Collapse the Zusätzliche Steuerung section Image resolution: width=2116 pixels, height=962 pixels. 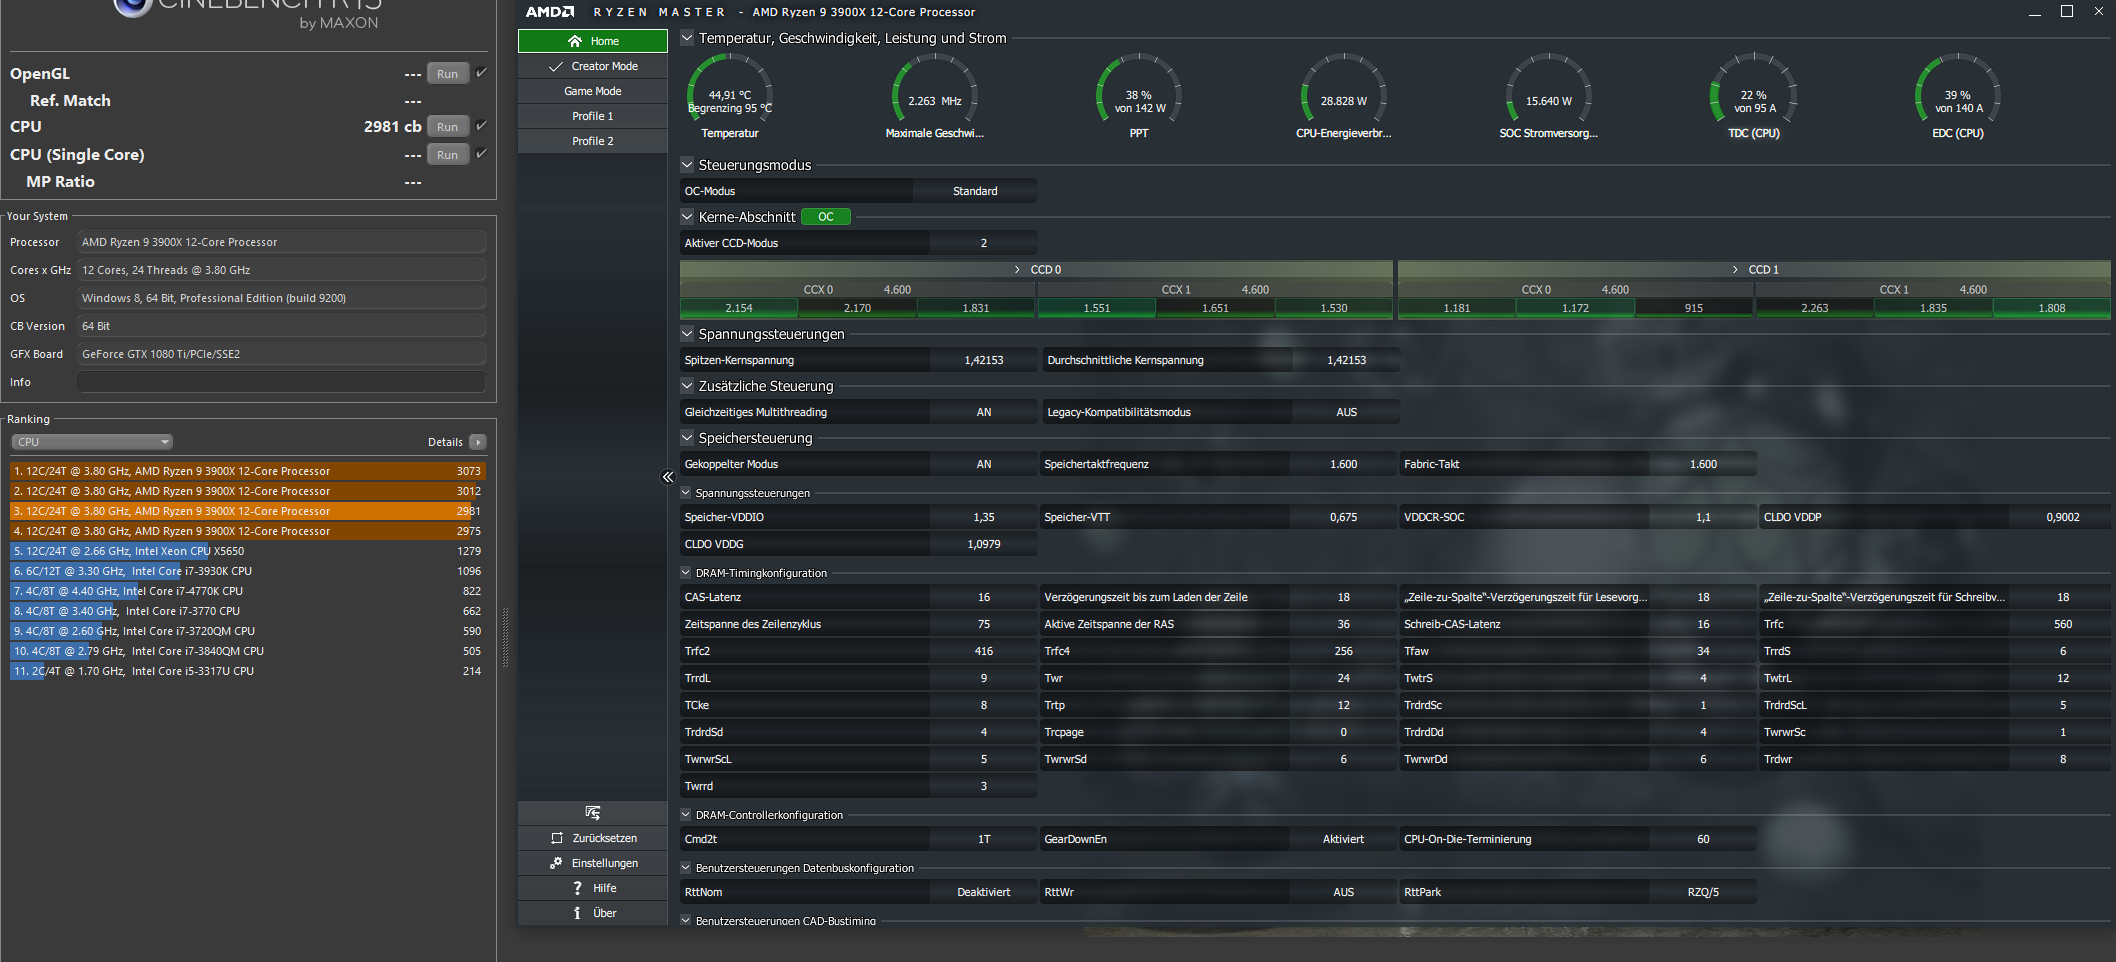point(687,386)
